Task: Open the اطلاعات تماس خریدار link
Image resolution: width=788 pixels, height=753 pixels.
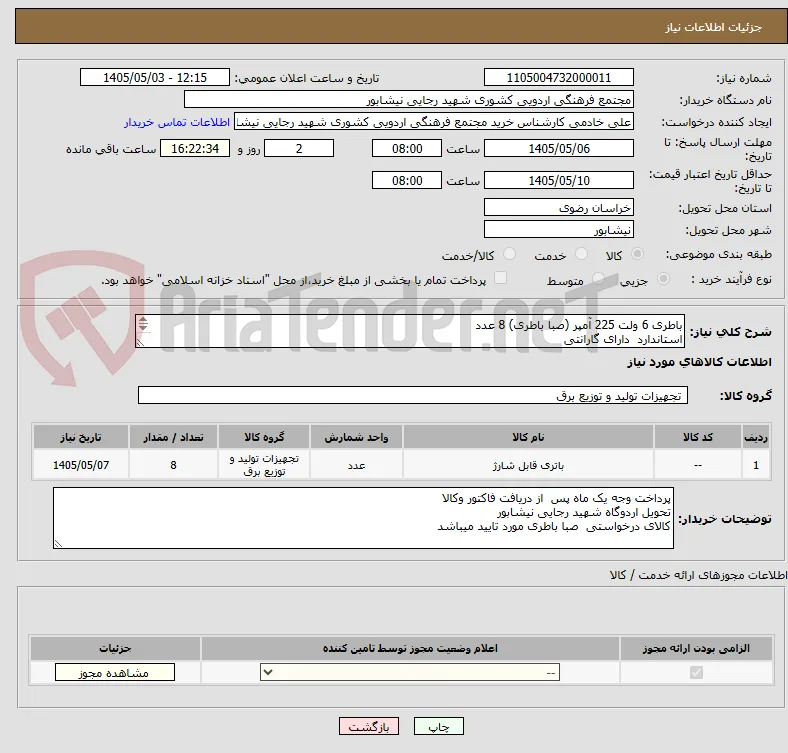Action: tap(177, 122)
